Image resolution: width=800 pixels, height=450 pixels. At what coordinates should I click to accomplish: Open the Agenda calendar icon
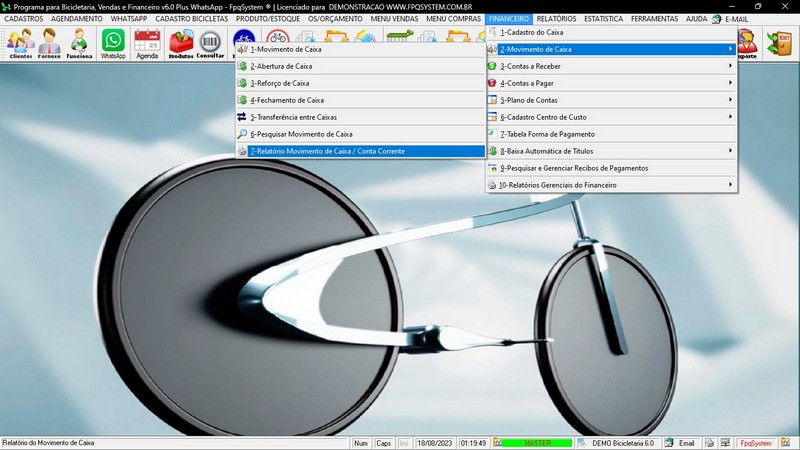pos(147,43)
